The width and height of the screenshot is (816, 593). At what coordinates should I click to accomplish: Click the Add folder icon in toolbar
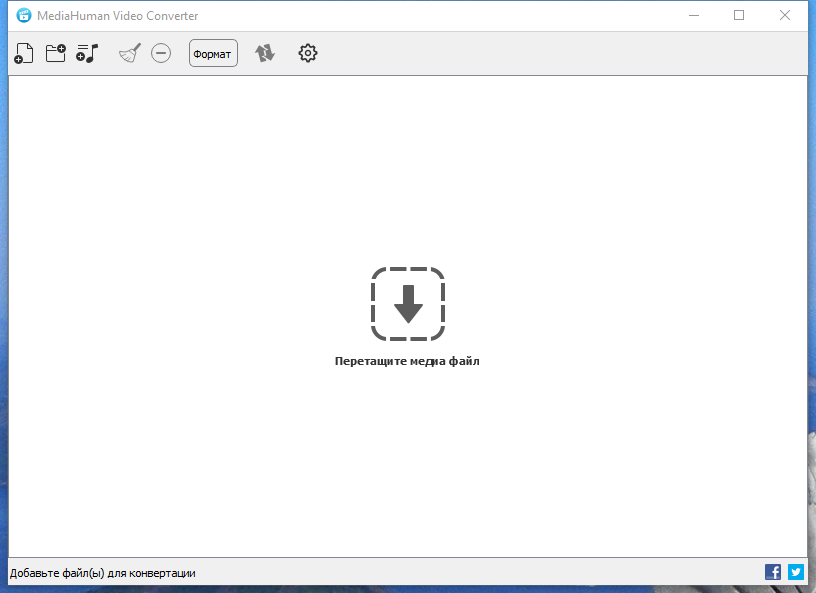click(x=56, y=53)
